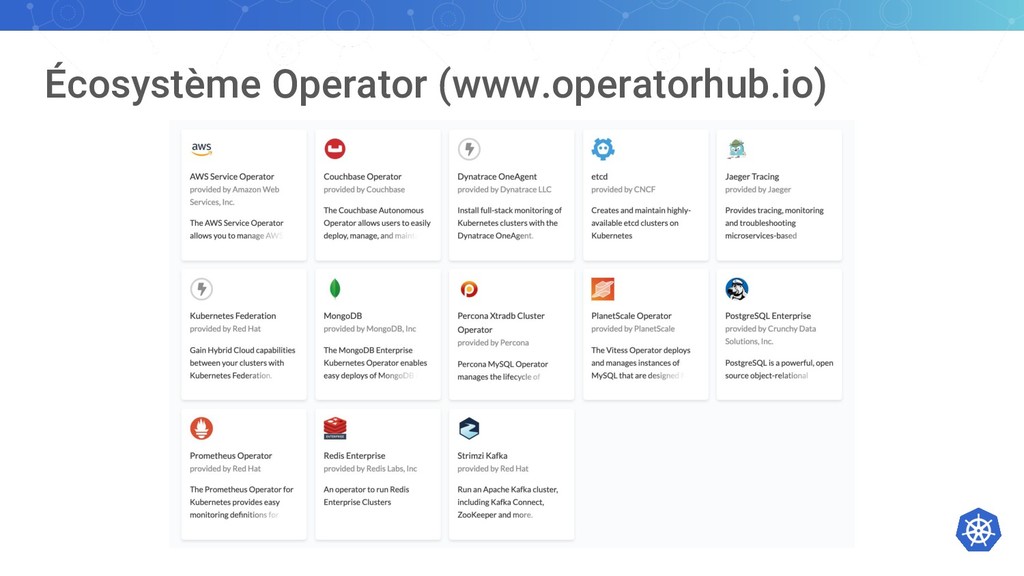
Task: Select the Strimzi Kafka title
Action: pyautogui.click(x=482, y=456)
